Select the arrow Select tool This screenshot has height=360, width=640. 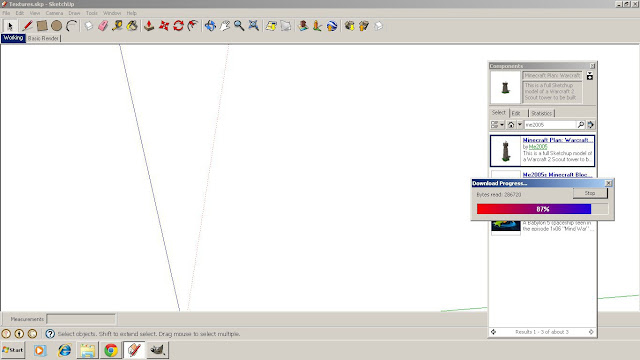point(10,26)
